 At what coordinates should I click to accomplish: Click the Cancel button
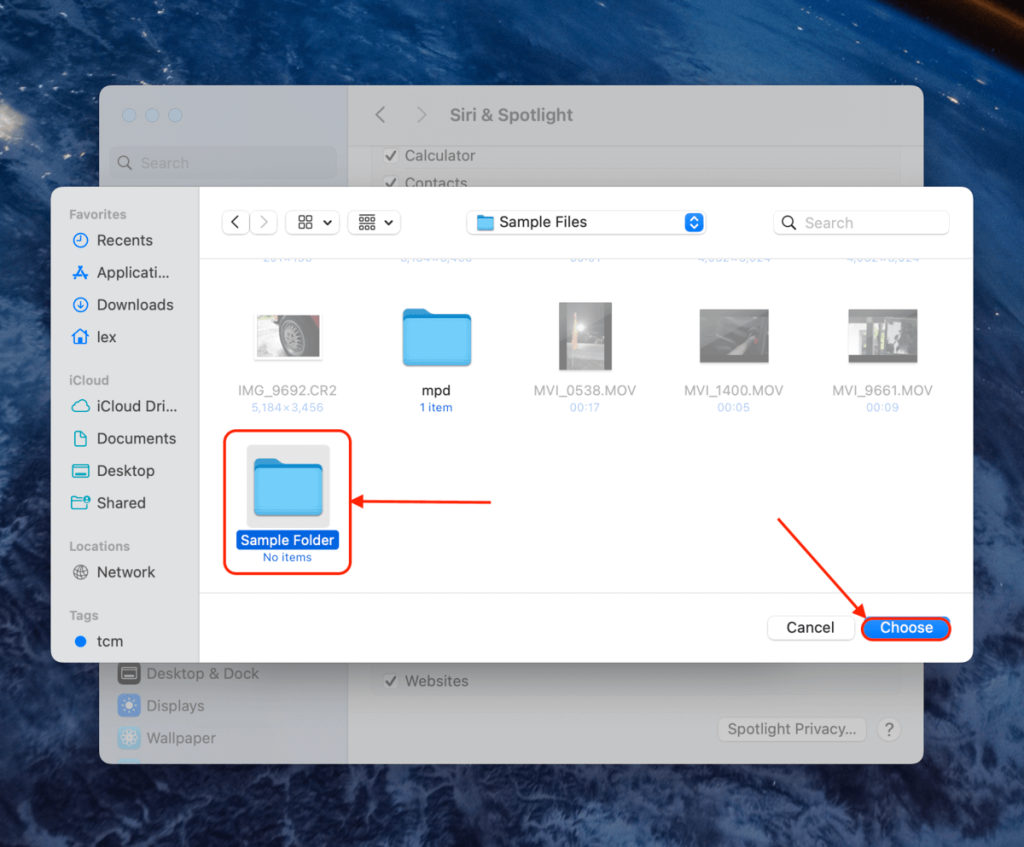click(810, 627)
